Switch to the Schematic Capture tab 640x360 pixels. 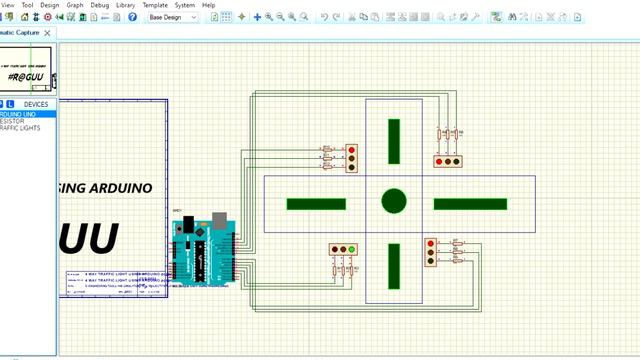20,33
